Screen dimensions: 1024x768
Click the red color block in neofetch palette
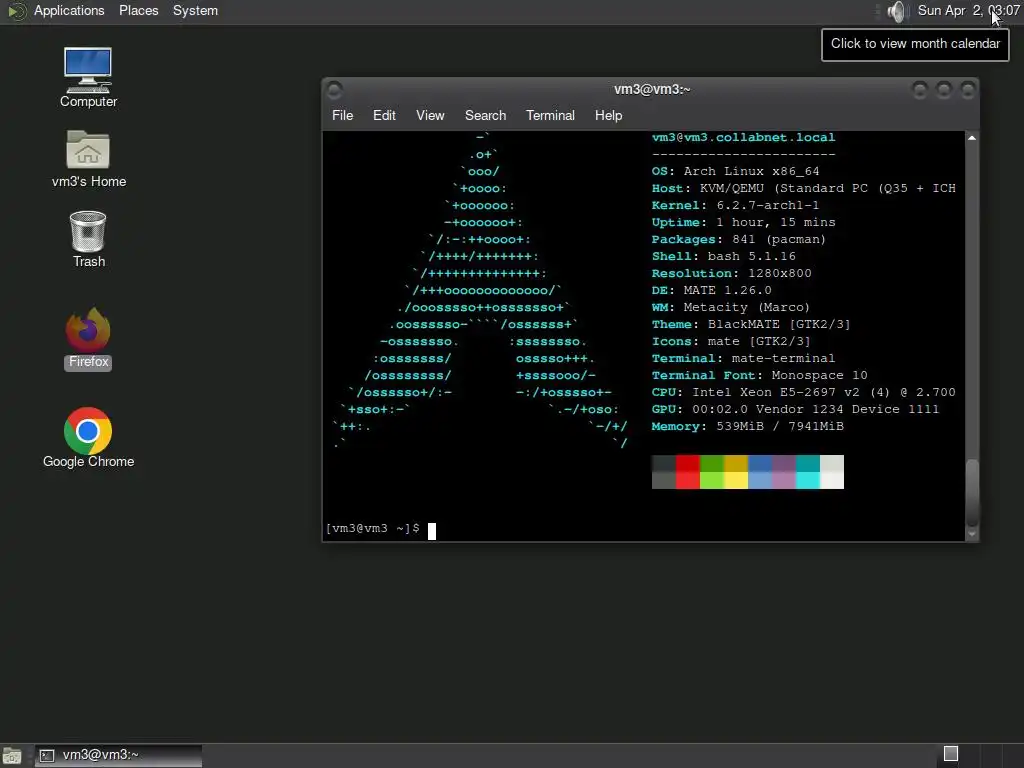click(x=688, y=472)
